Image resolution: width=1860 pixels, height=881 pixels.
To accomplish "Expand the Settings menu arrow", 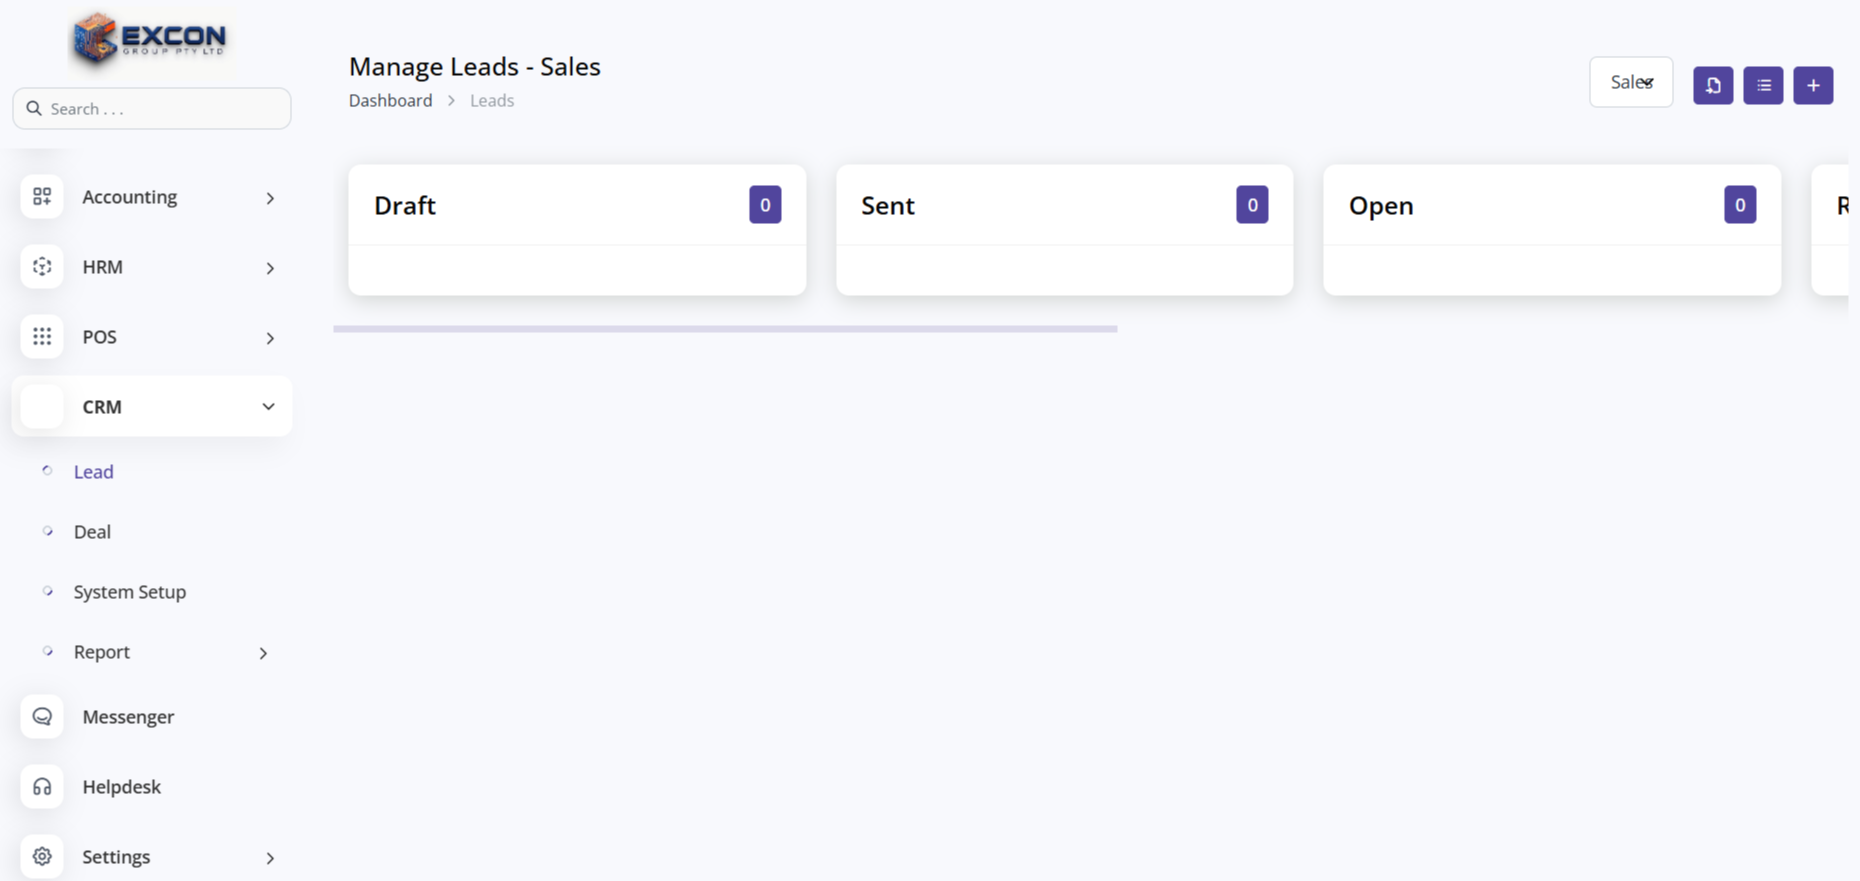I will tap(270, 858).
